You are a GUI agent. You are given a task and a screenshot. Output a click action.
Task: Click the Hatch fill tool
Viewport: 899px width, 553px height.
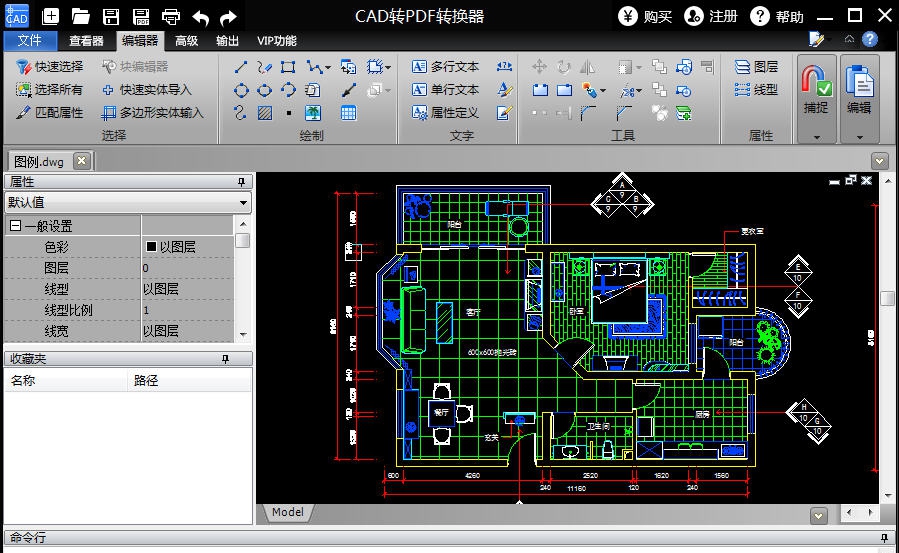pos(265,113)
